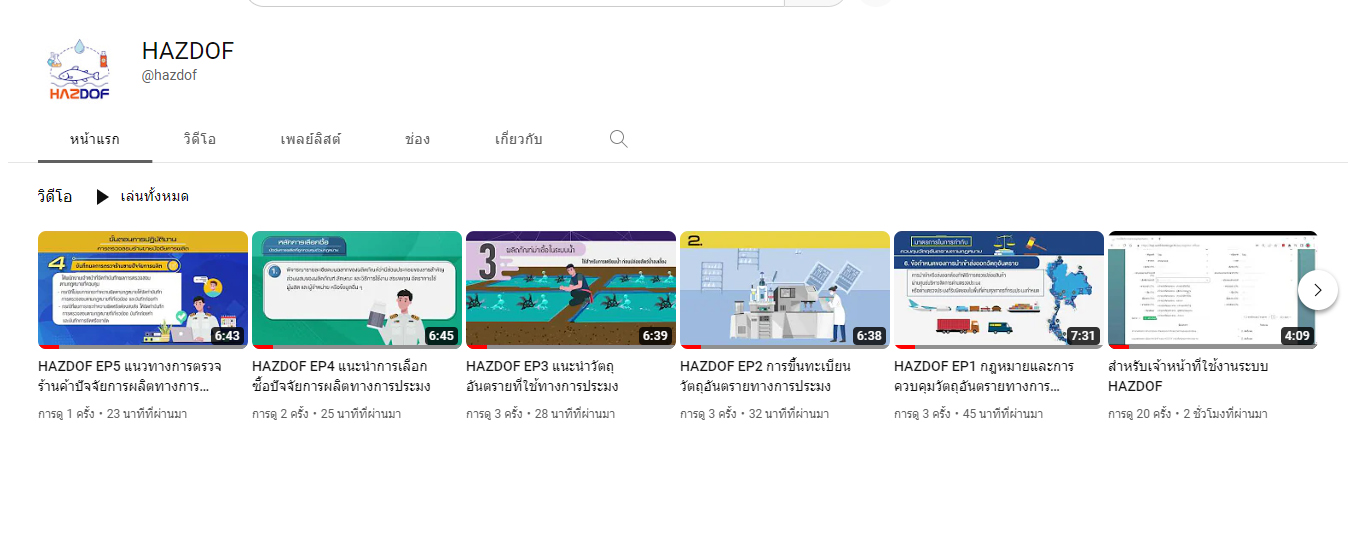Click the HAZDOF channel name heading

[188, 51]
